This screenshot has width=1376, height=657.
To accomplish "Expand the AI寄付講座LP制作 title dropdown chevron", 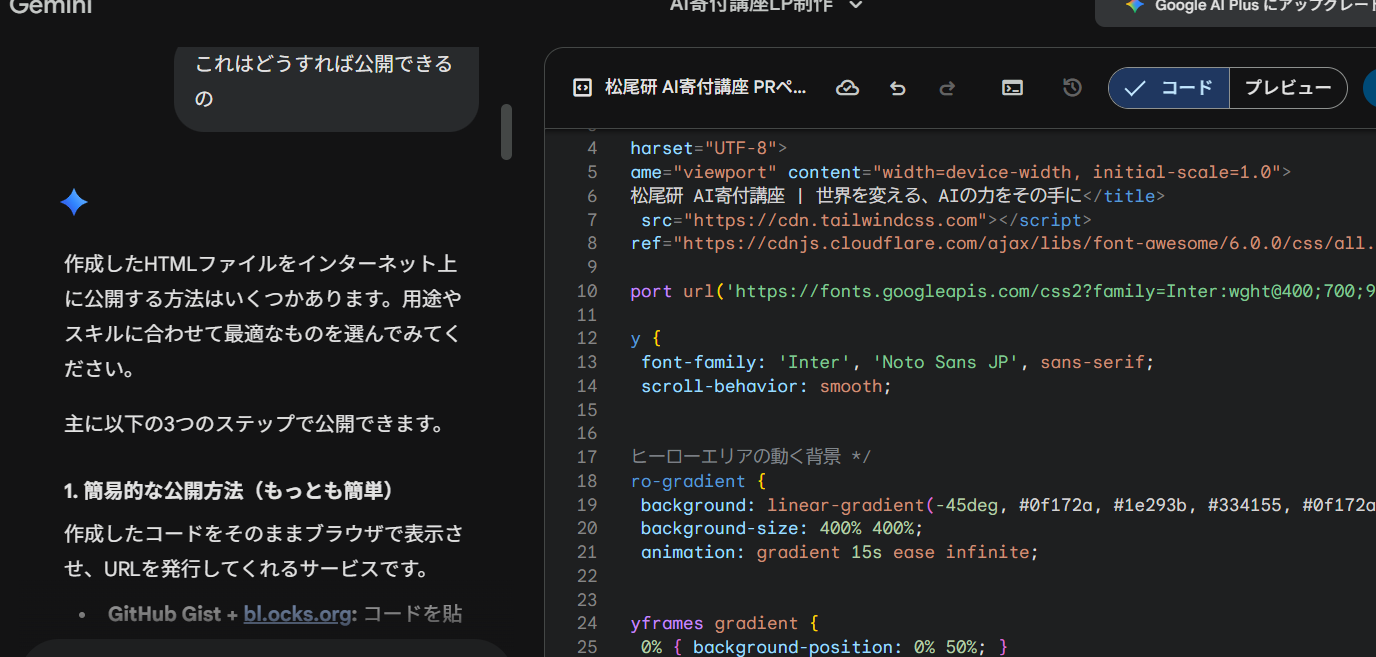I will pyautogui.click(x=855, y=6).
